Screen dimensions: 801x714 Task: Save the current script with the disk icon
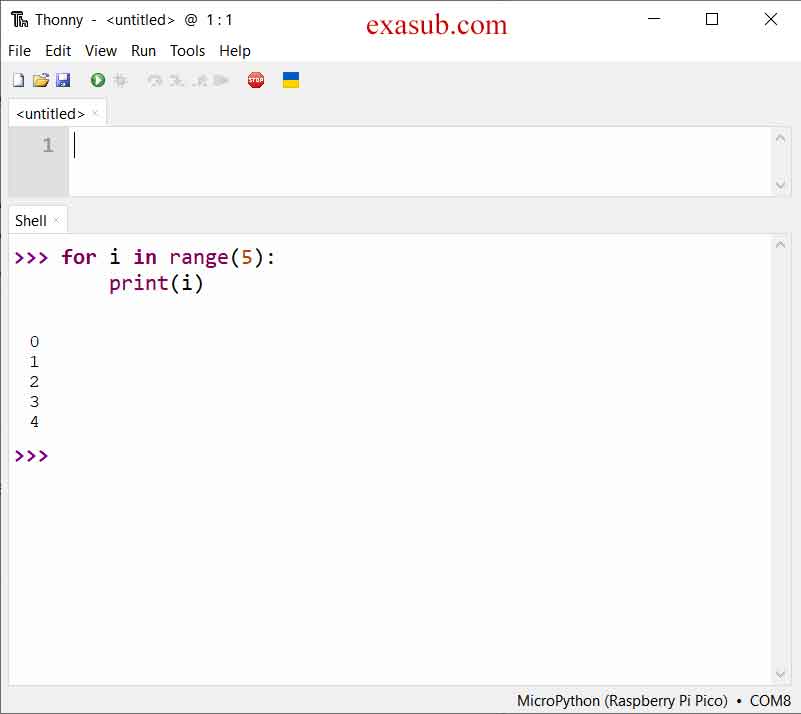(64, 79)
